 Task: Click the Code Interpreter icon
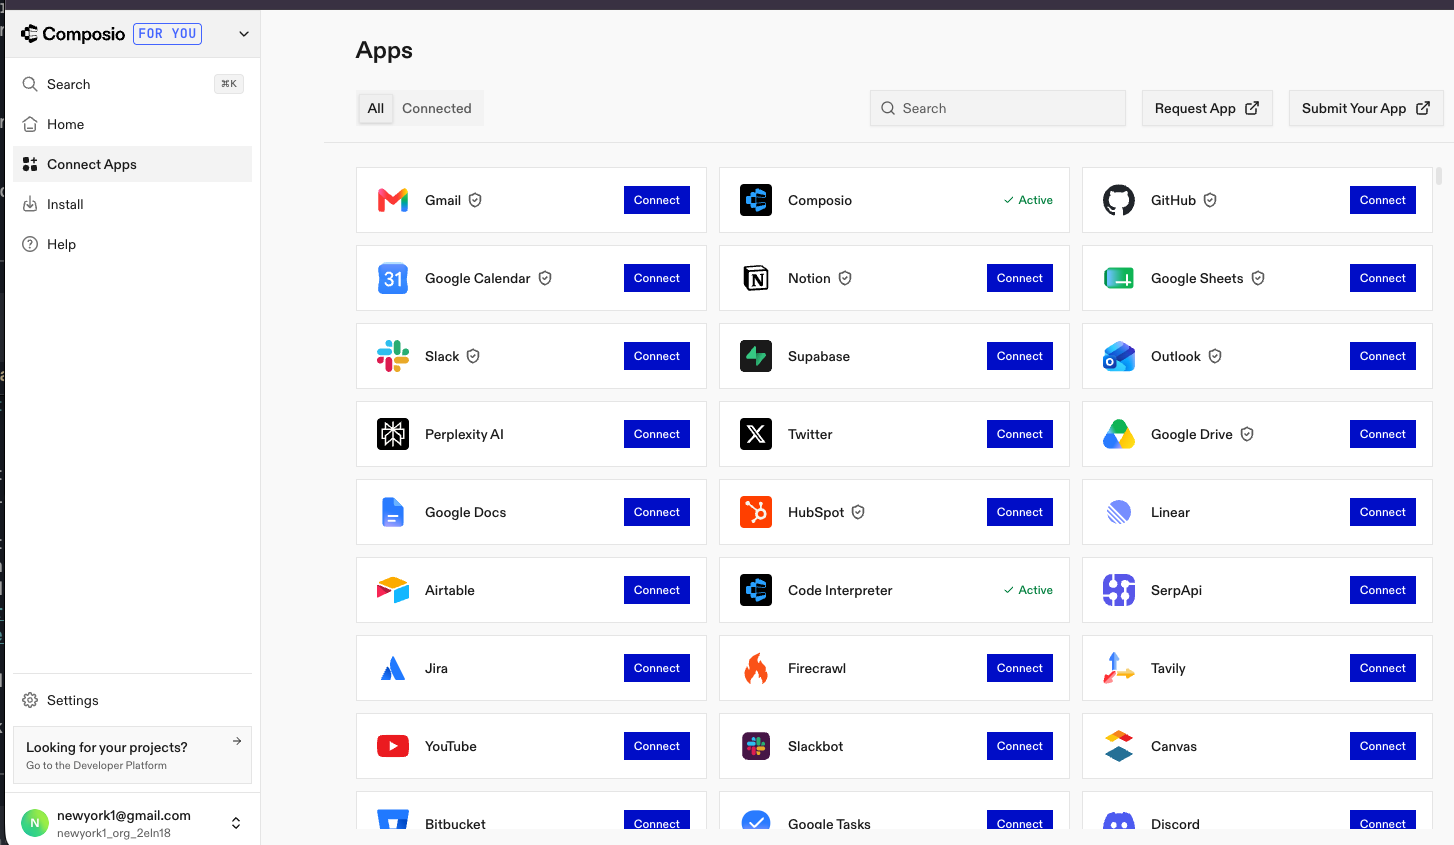click(x=756, y=590)
